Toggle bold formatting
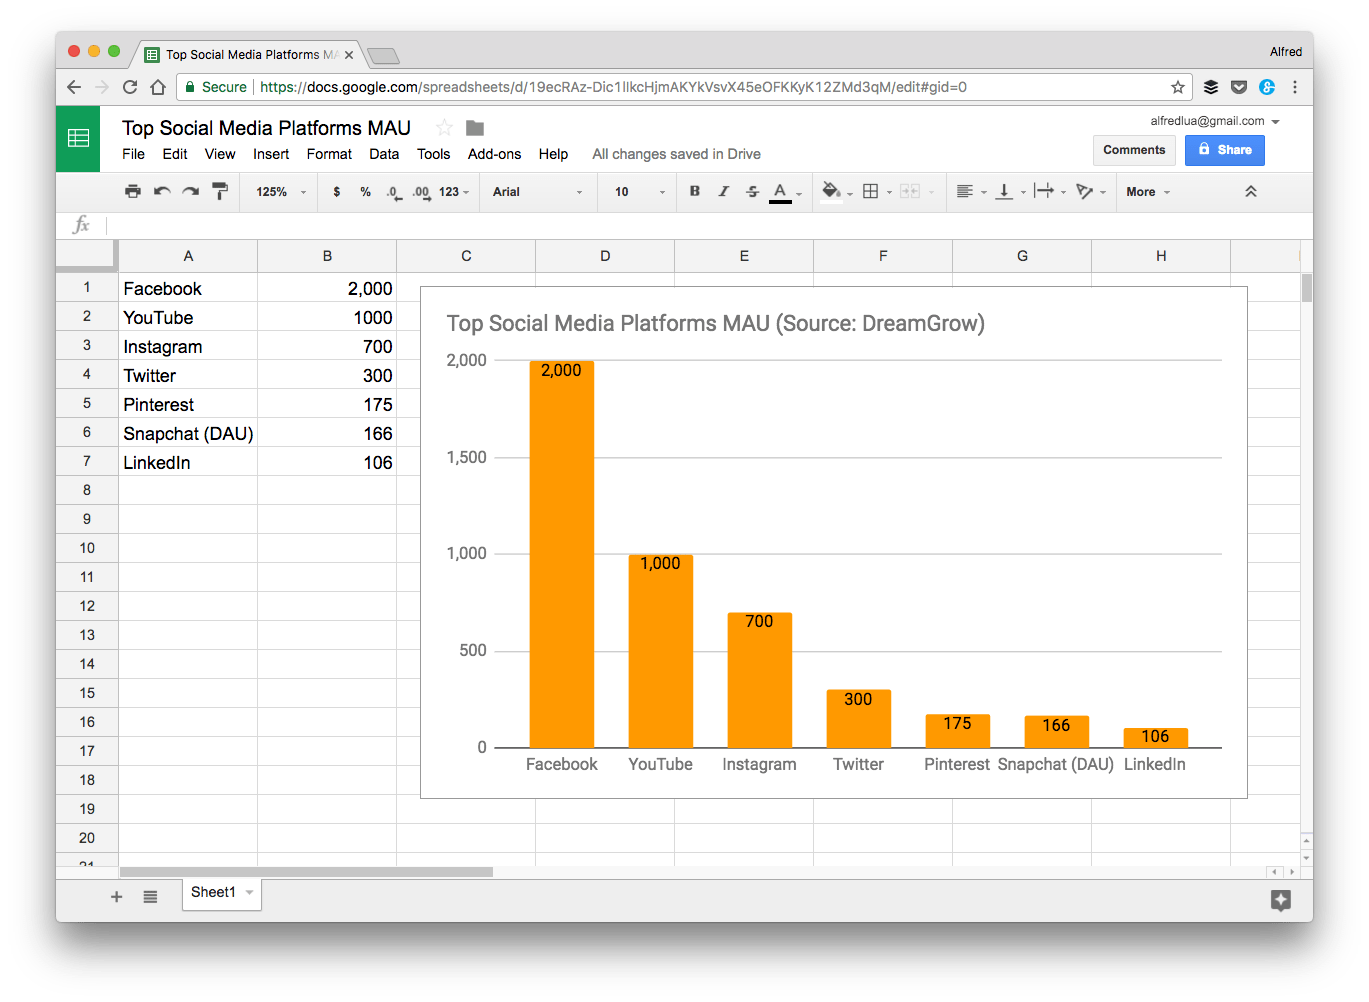1369x1002 pixels. (695, 191)
